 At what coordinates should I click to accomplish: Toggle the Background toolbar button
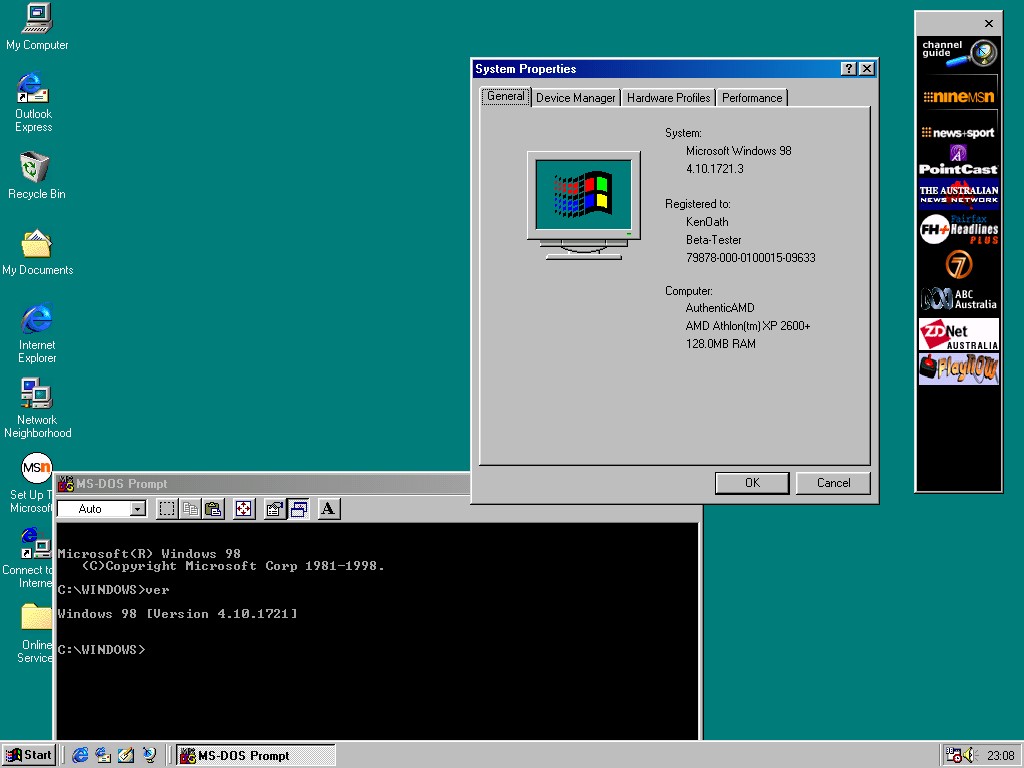click(298, 509)
